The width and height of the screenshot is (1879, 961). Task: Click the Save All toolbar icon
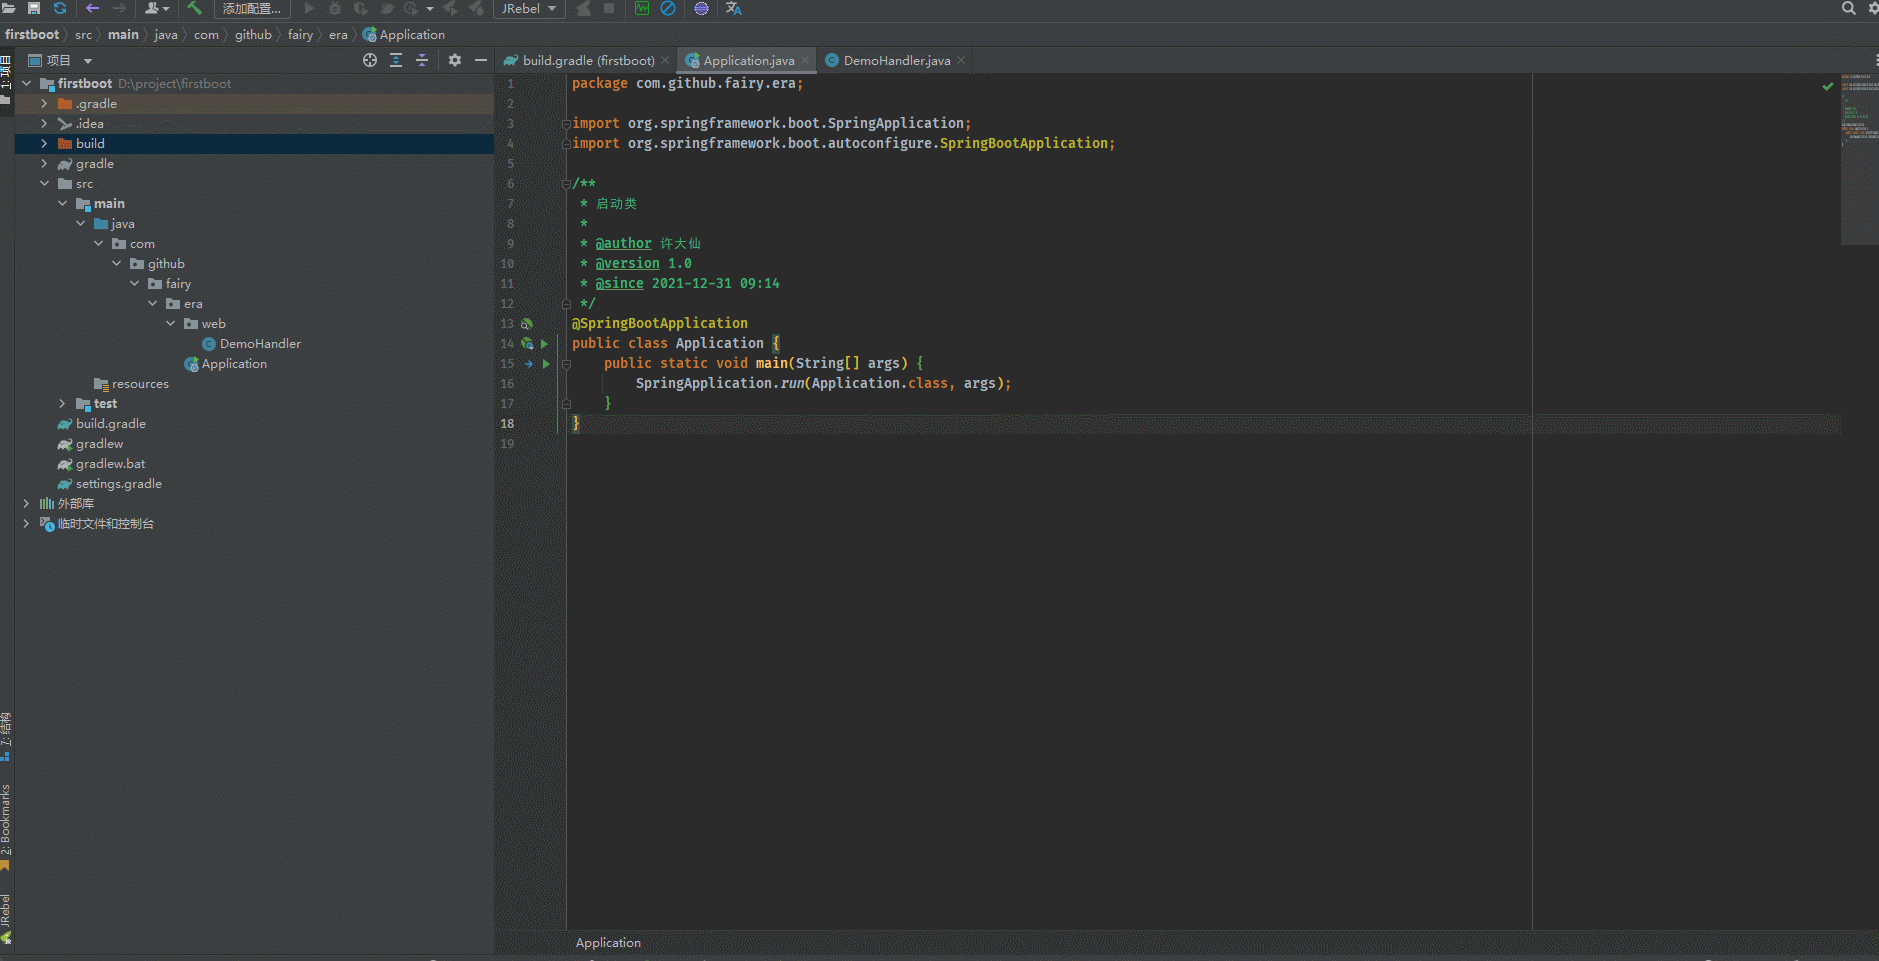click(34, 8)
